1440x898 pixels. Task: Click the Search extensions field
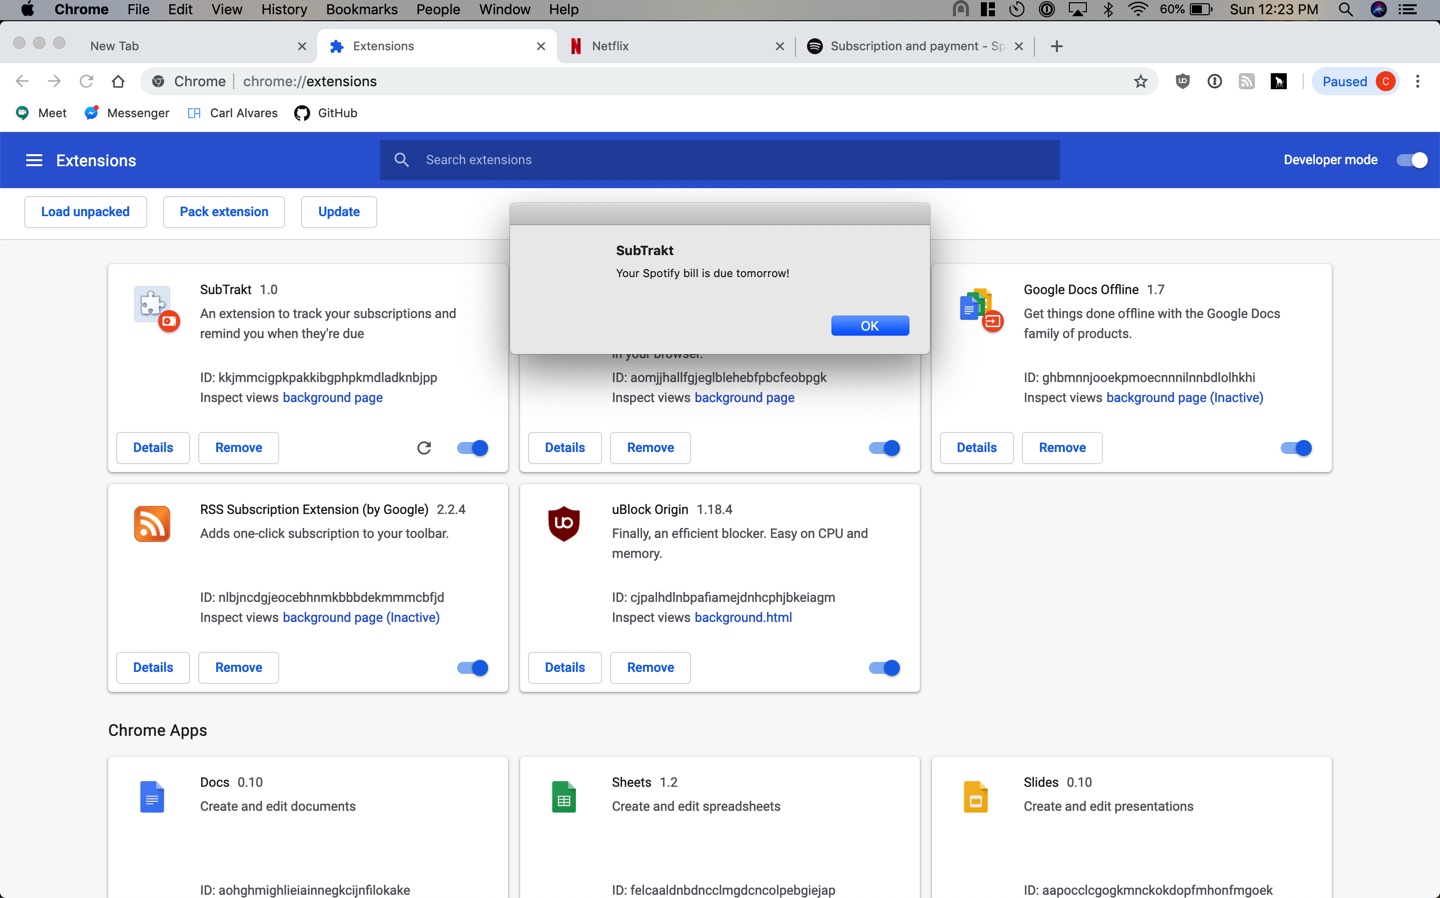[x=720, y=160]
